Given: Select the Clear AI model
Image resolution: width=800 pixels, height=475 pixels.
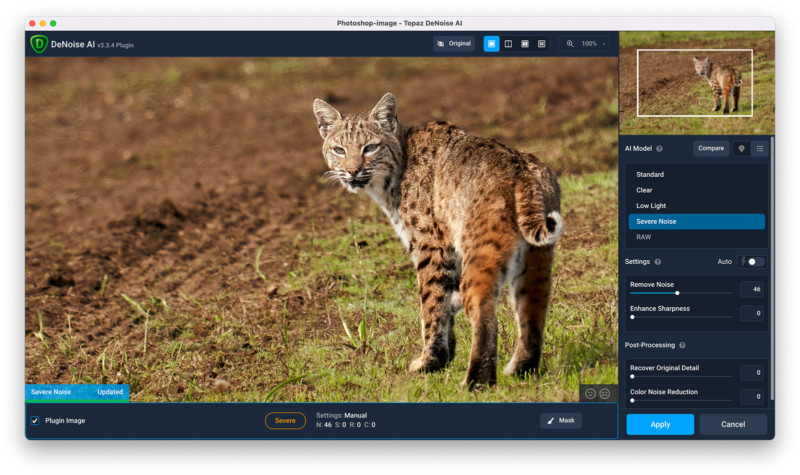Looking at the screenshot, I should pyautogui.click(x=696, y=190).
